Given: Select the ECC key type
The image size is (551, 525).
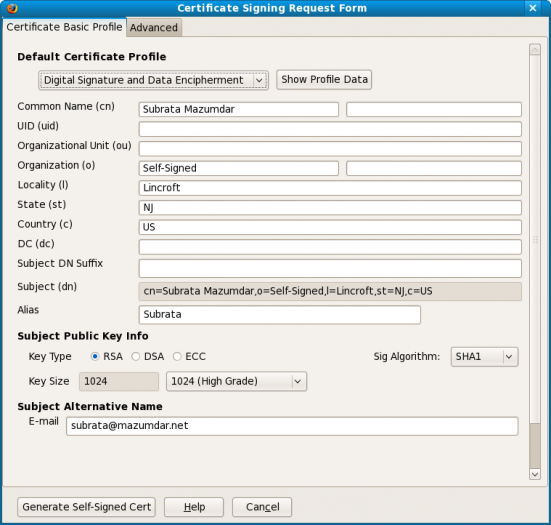Looking at the screenshot, I should pyautogui.click(x=177, y=356).
